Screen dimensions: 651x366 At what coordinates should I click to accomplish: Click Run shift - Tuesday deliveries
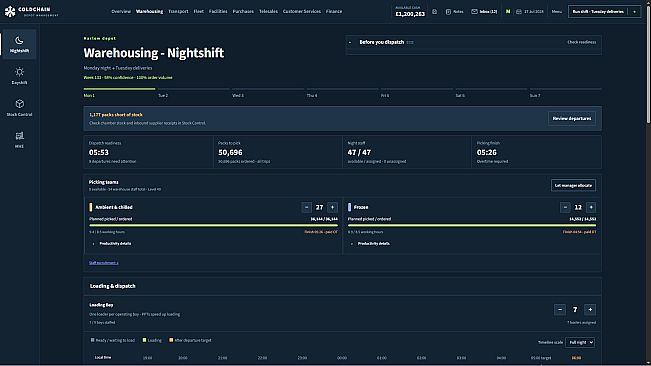tap(598, 12)
